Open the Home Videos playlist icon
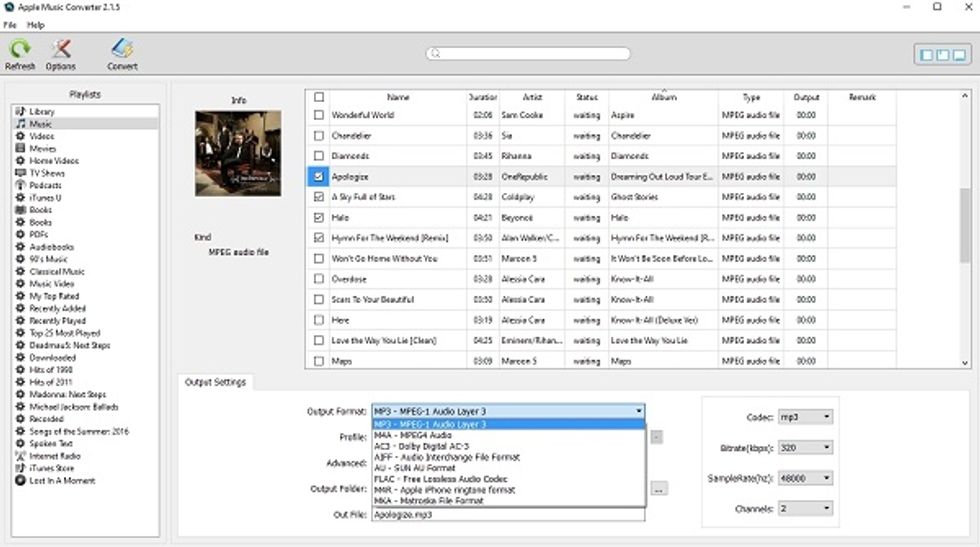The image size is (980, 547). tap(21, 161)
